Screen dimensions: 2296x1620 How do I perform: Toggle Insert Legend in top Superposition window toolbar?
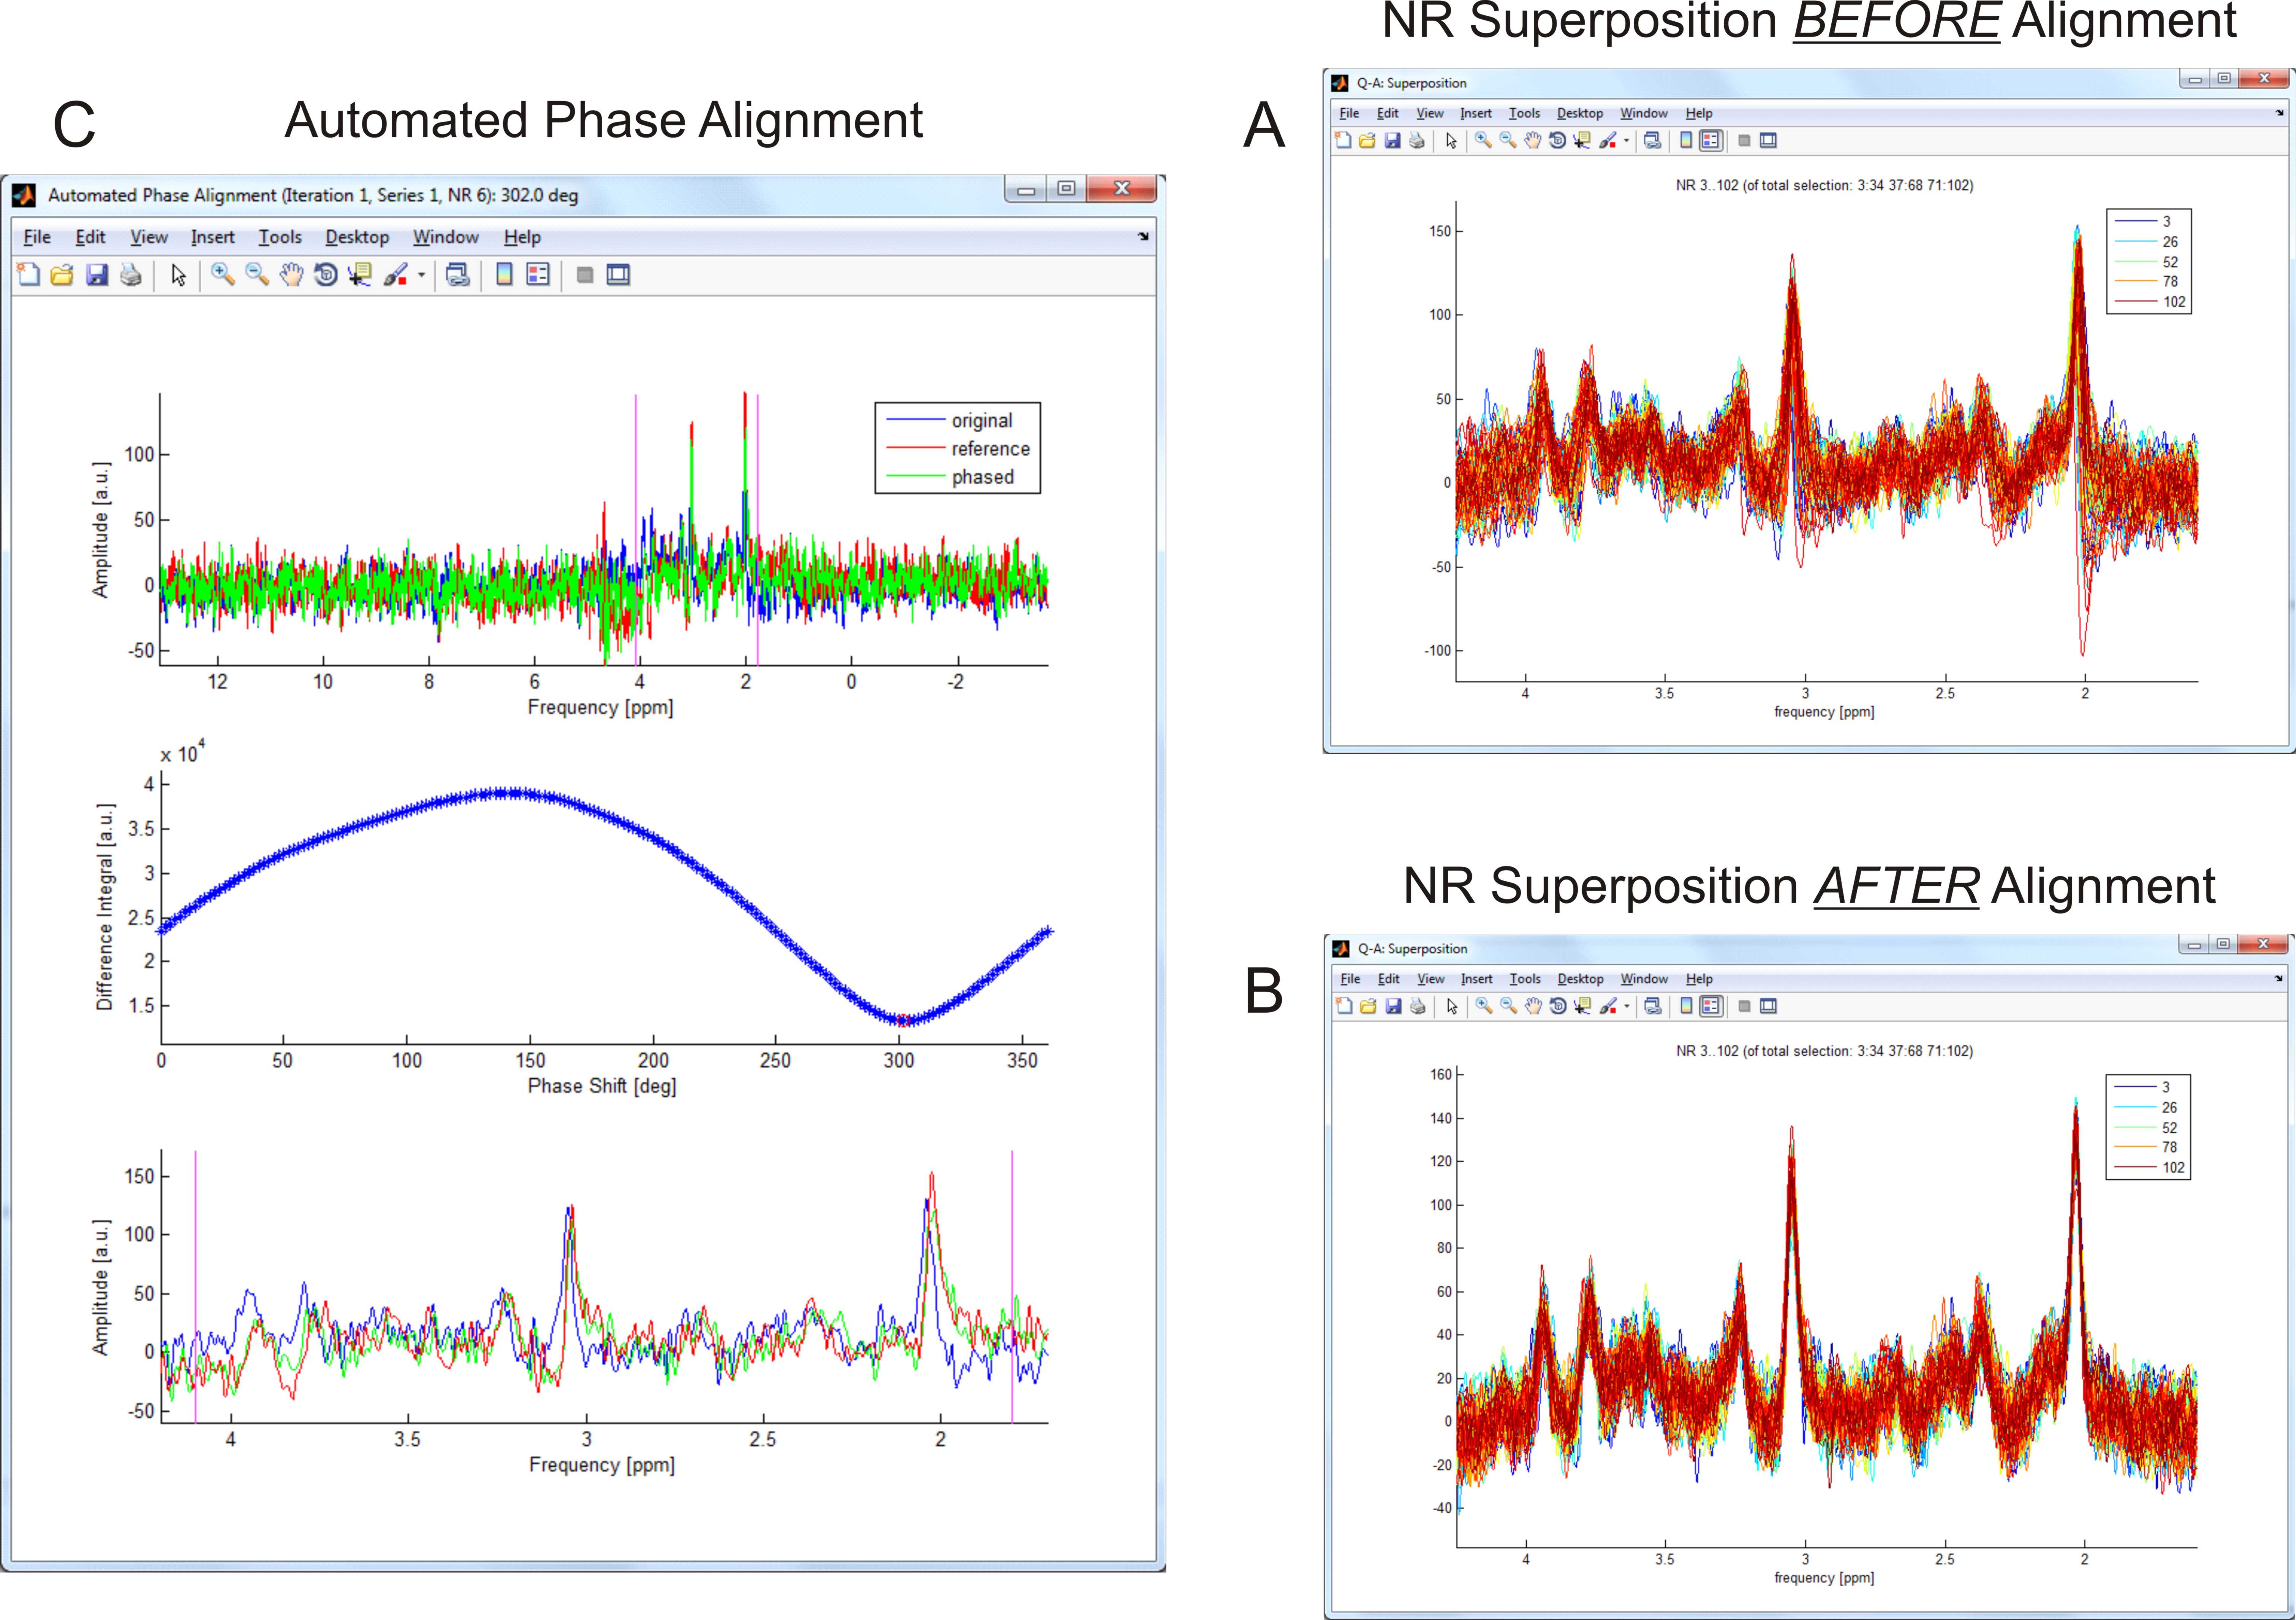point(1711,141)
